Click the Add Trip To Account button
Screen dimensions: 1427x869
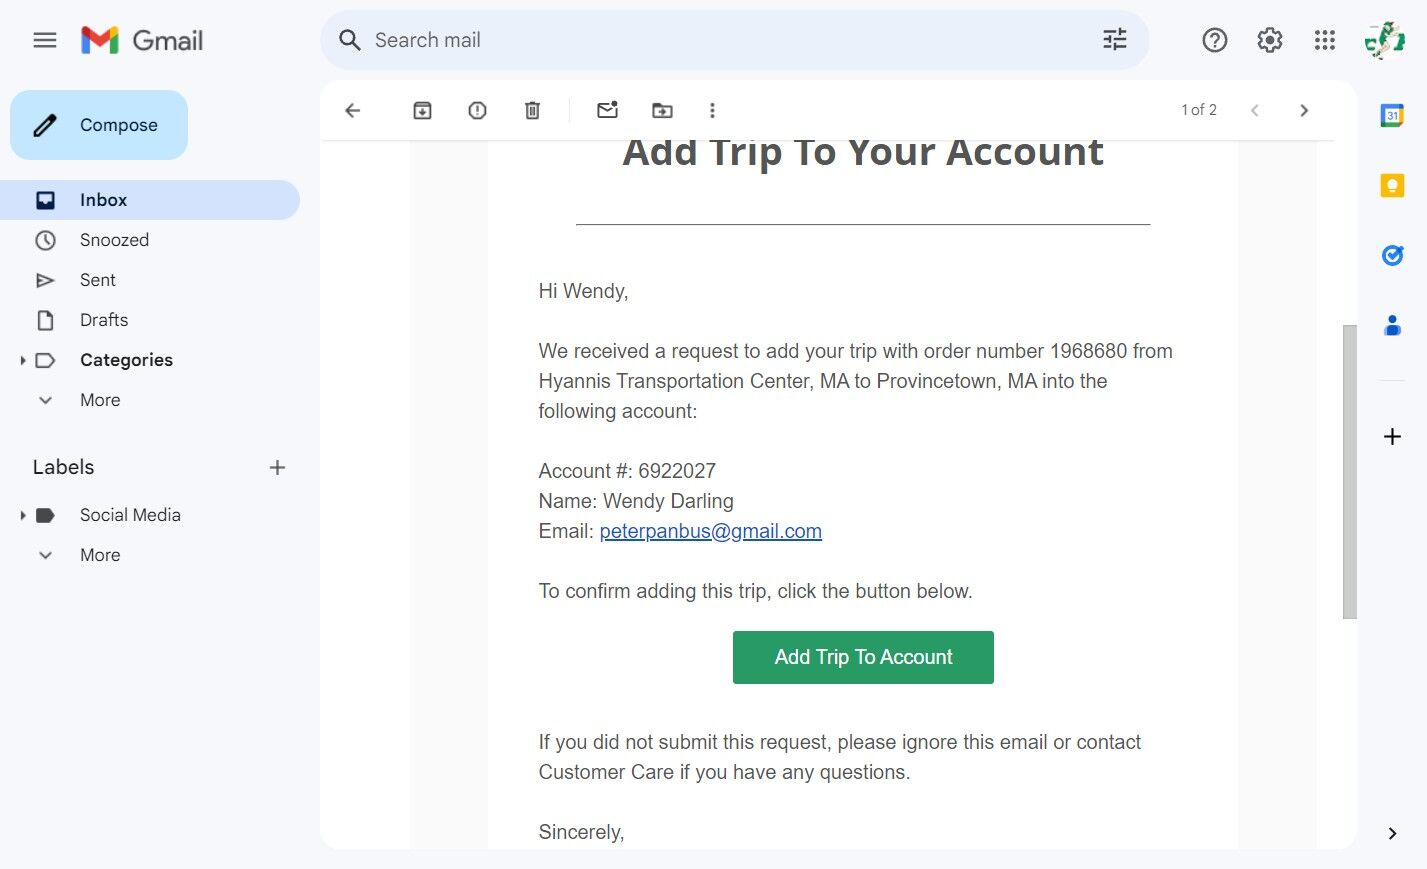click(863, 657)
